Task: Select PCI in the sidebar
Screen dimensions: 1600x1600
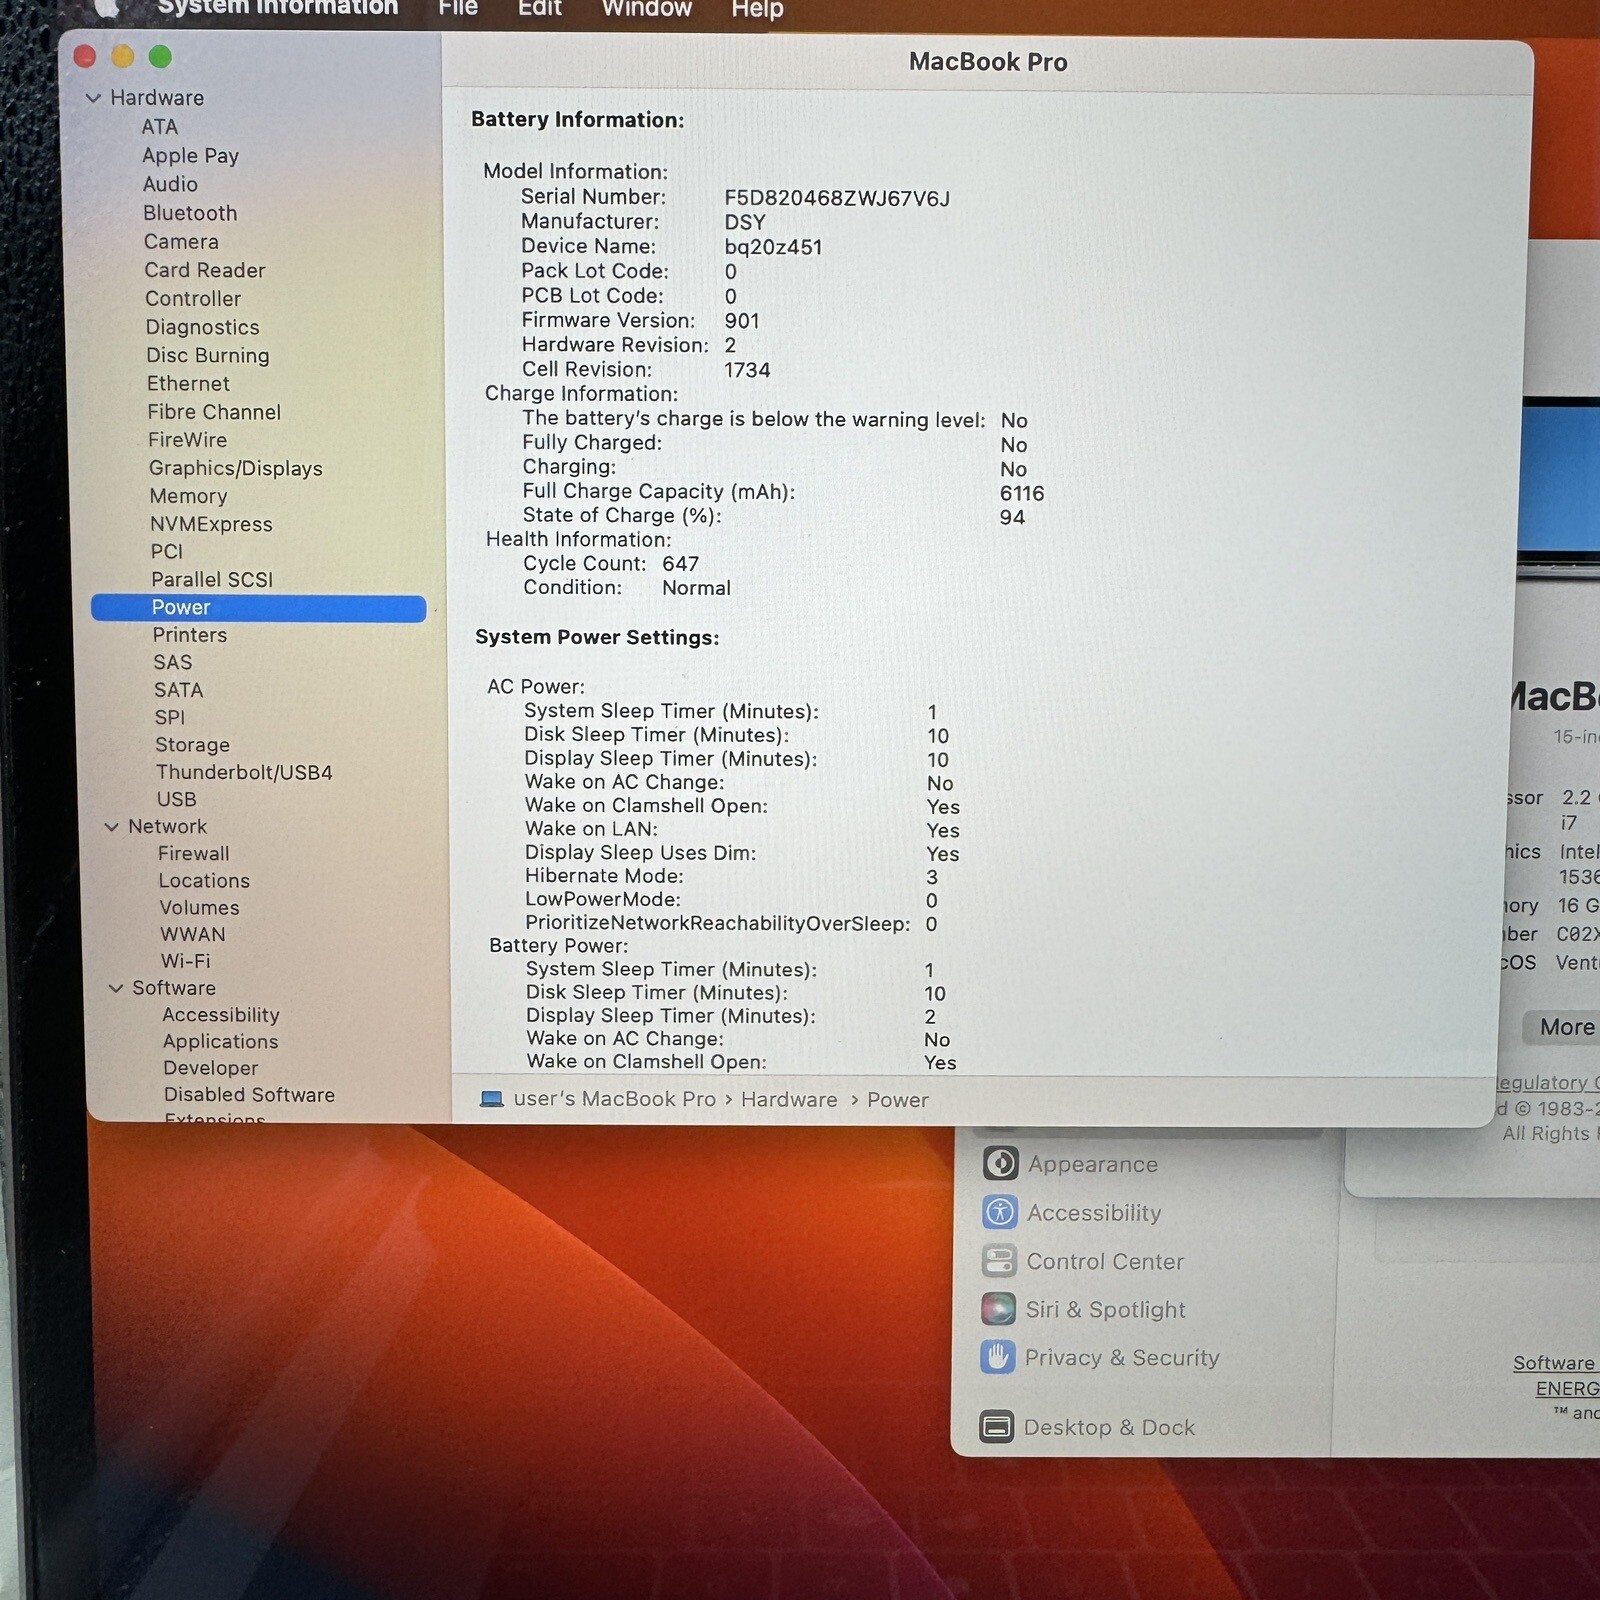Action: coord(167,552)
